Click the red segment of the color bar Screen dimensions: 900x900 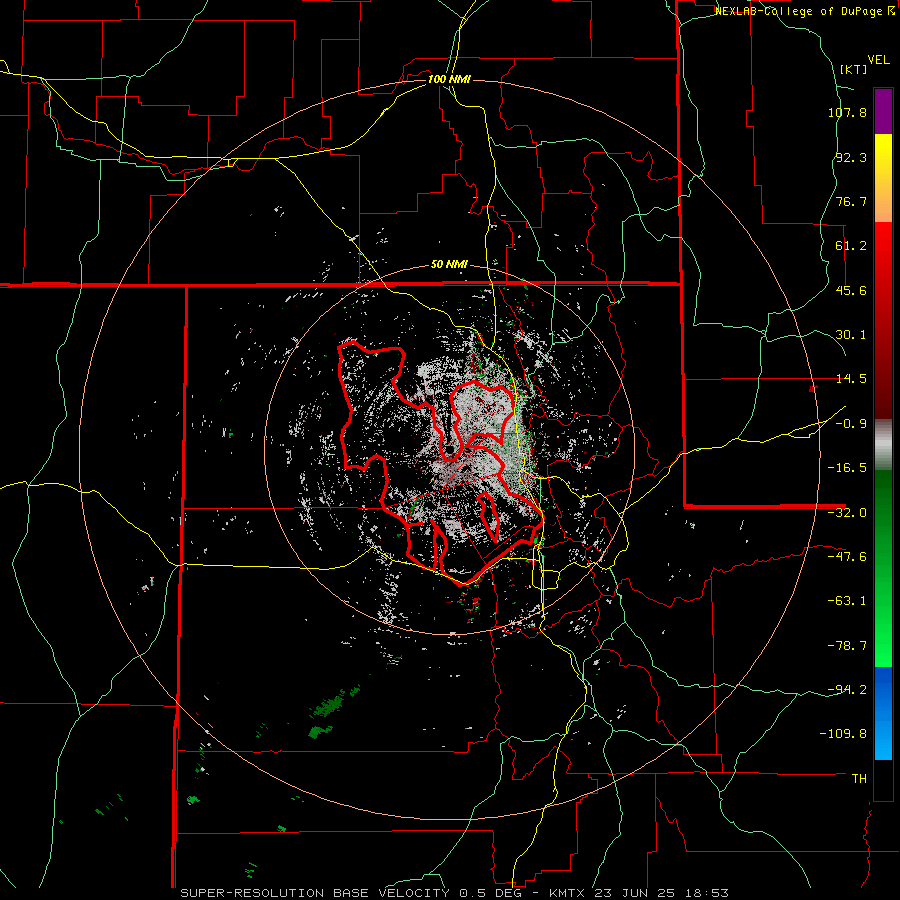coord(883,320)
